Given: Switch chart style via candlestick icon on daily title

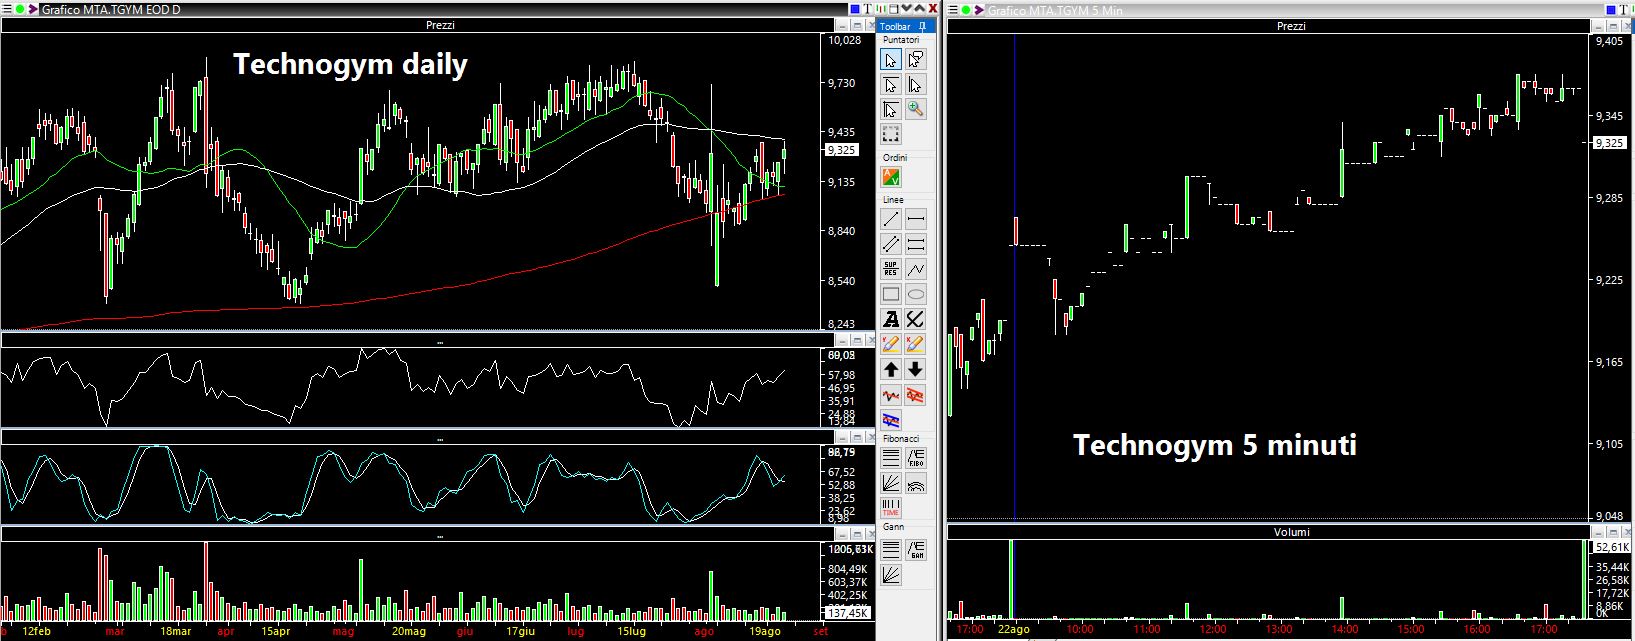Looking at the screenshot, I should tap(881, 9).
